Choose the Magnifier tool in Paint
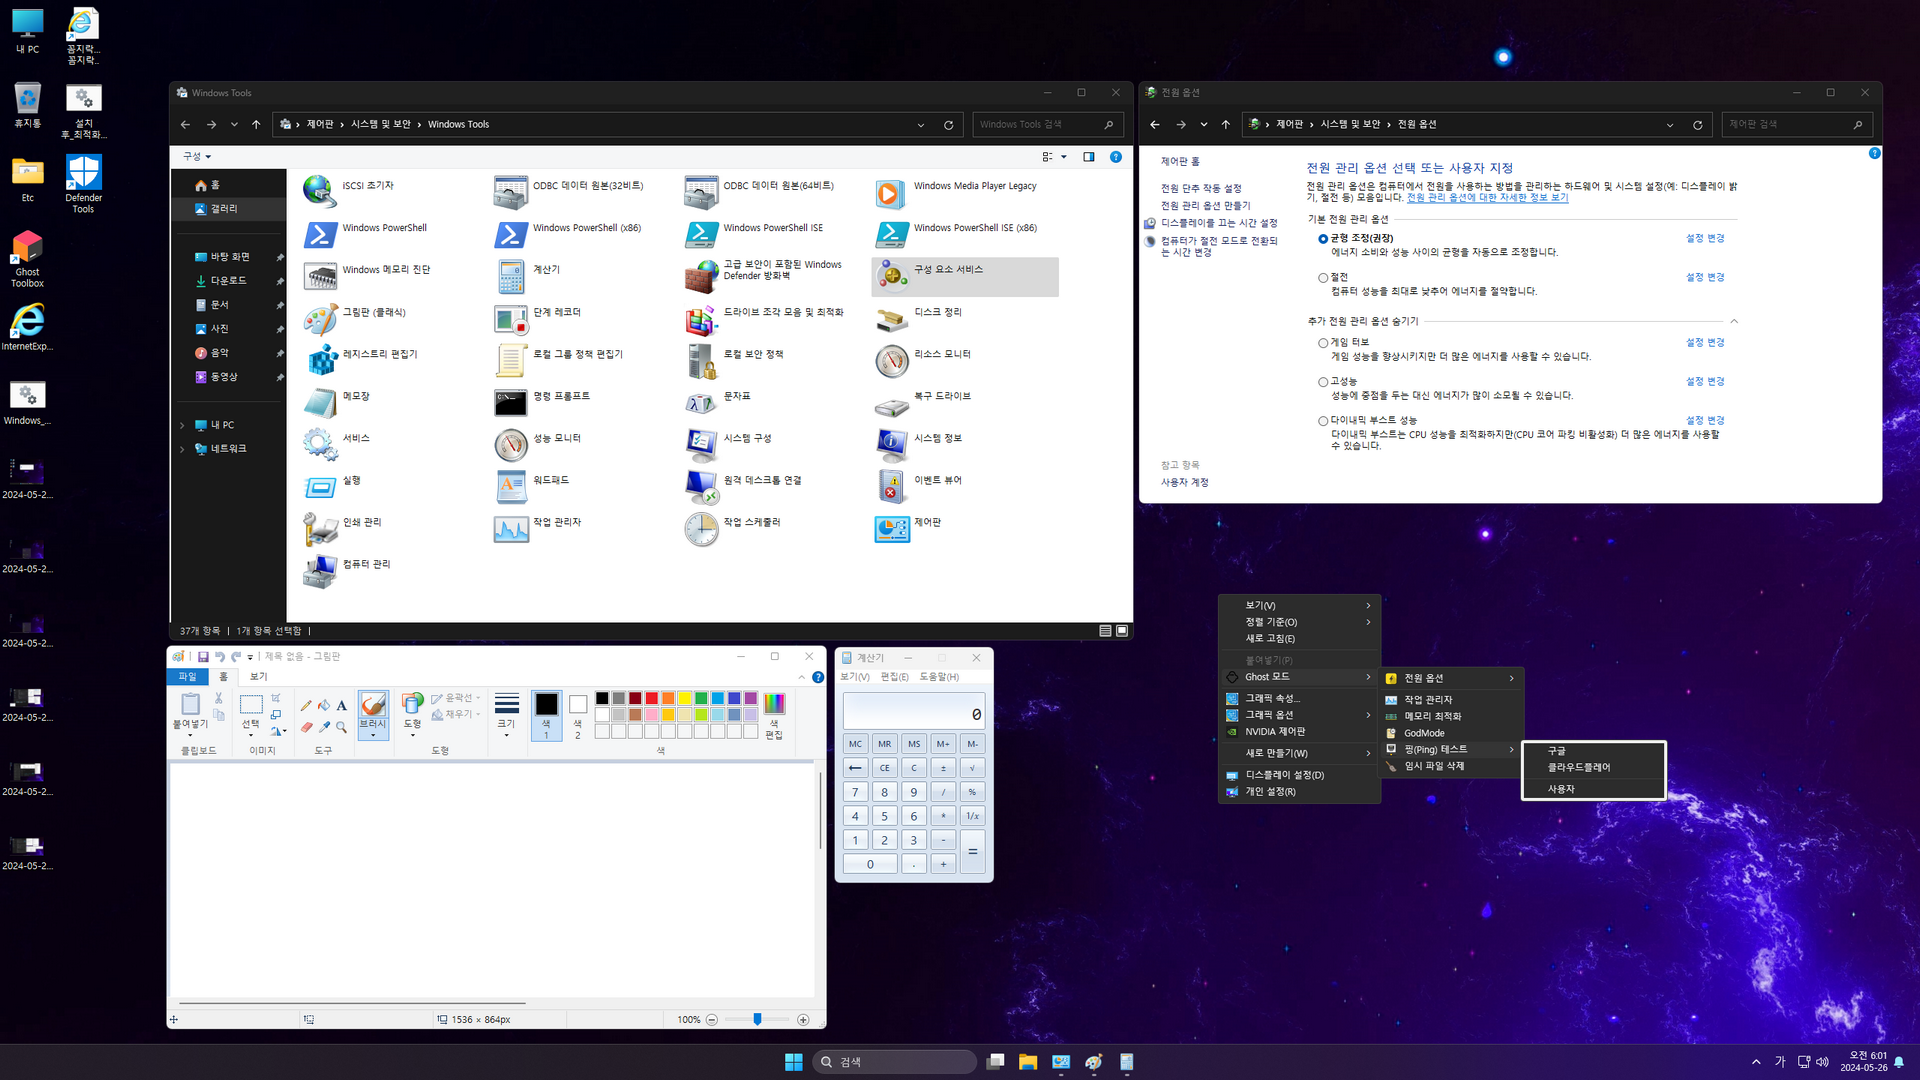Viewport: 1920px width, 1080px height. (341, 727)
